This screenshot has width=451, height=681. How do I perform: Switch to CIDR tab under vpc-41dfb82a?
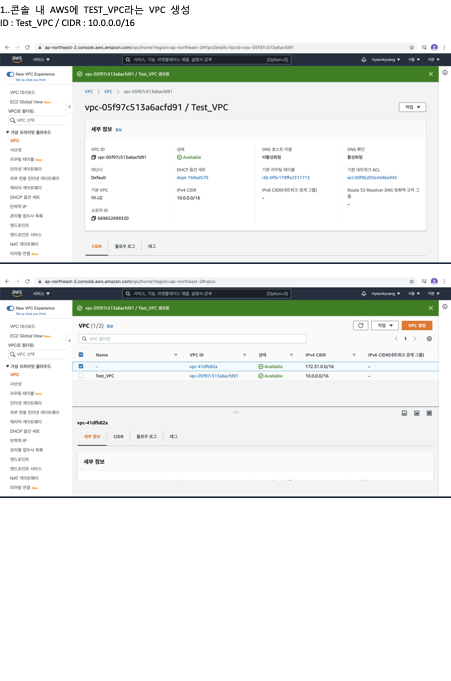pyautogui.click(x=118, y=436)
